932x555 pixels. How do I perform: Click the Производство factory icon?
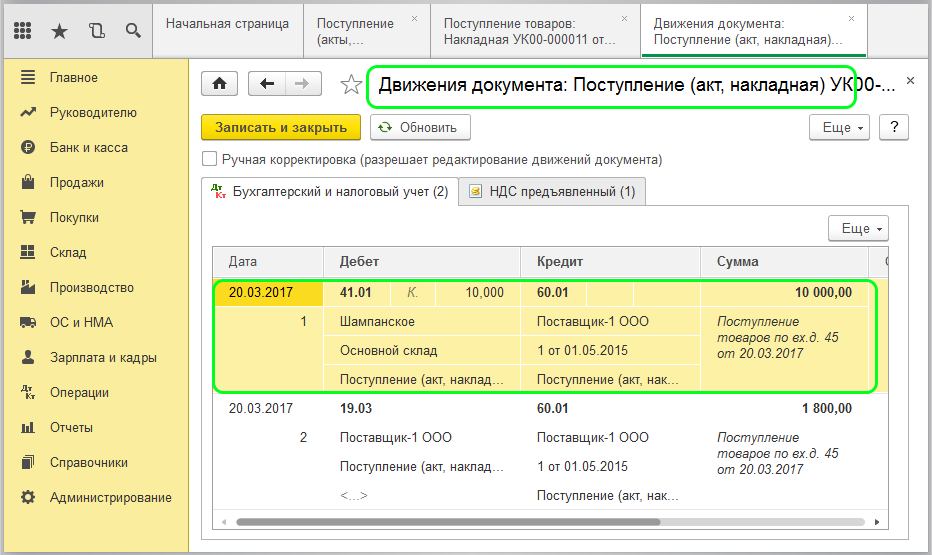click(28, 288)
